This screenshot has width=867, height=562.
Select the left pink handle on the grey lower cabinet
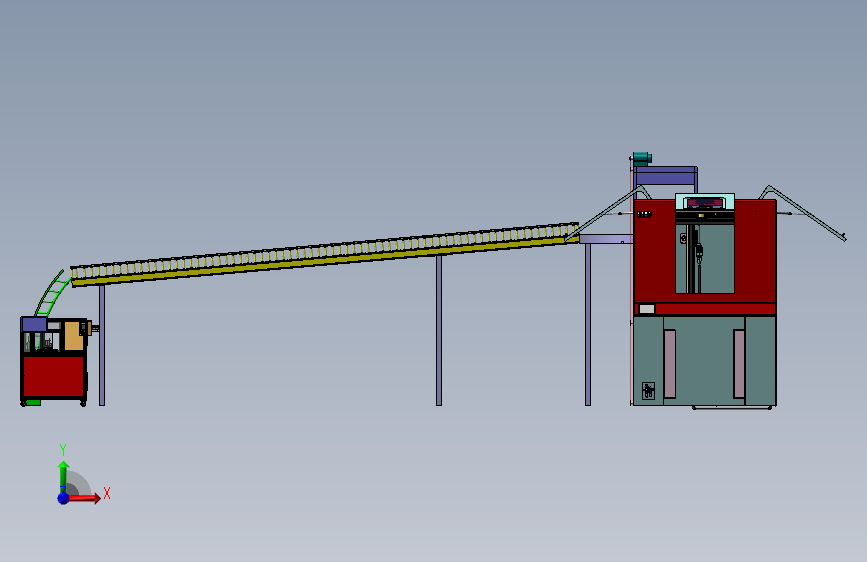[x=670, y=363]
